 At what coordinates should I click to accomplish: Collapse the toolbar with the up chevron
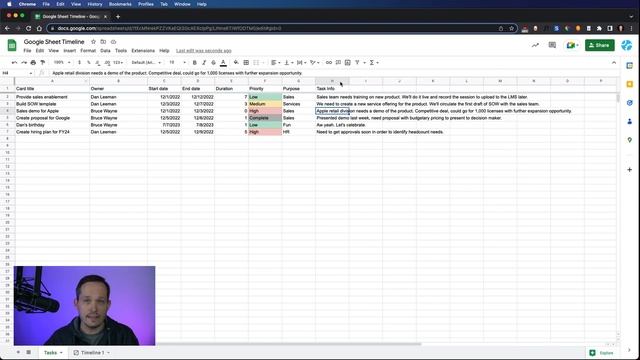(613, 62)
